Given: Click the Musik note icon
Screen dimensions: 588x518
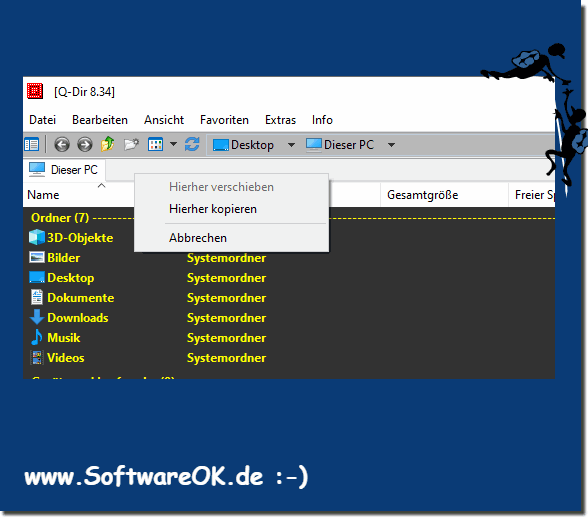Looking at the screenshot, I should click(x=37, y=337).
